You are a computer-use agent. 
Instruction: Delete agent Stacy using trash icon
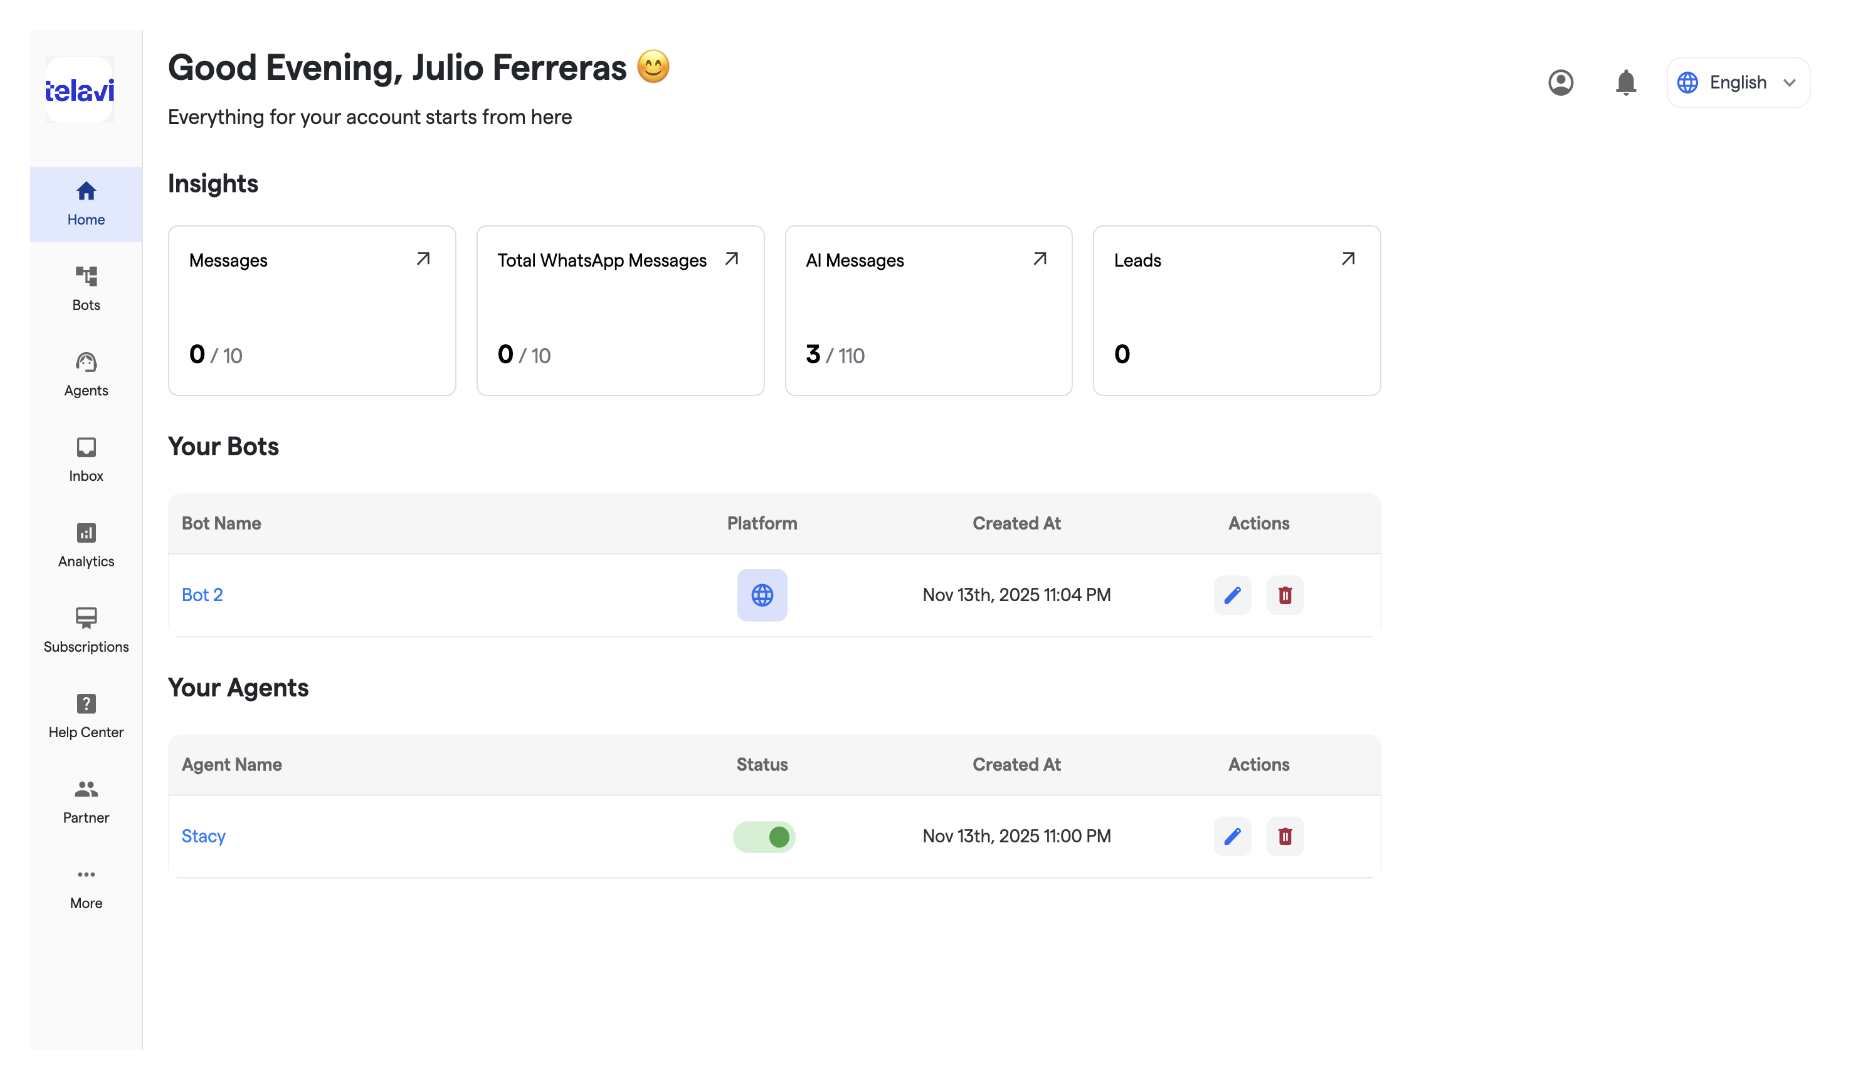1285,836
